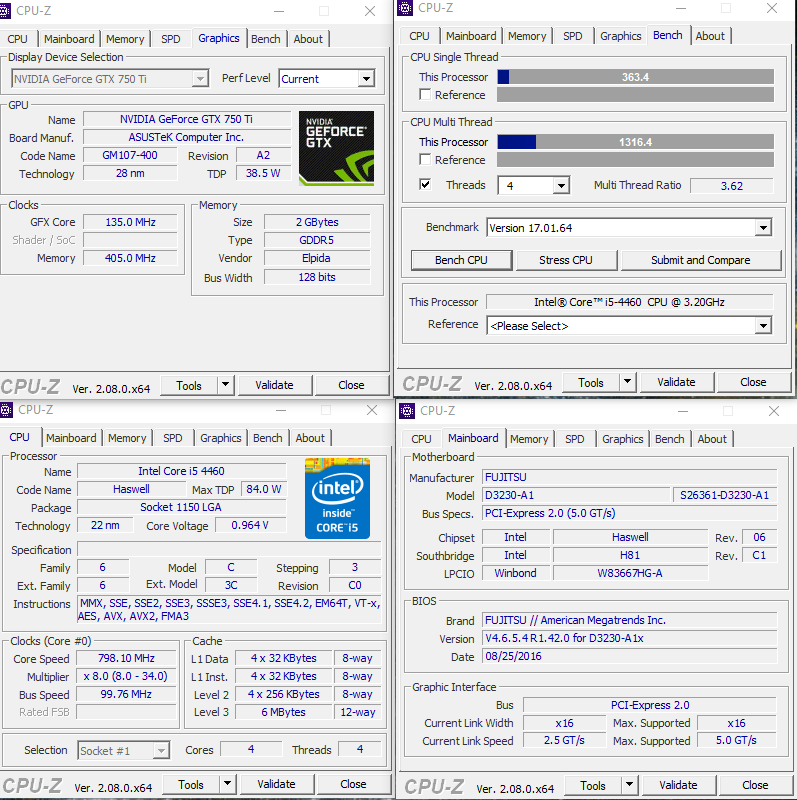Click the Bus Width 128 bits value
The height and width of the screenshot is (800, 797).
click(x=317, y=277)
